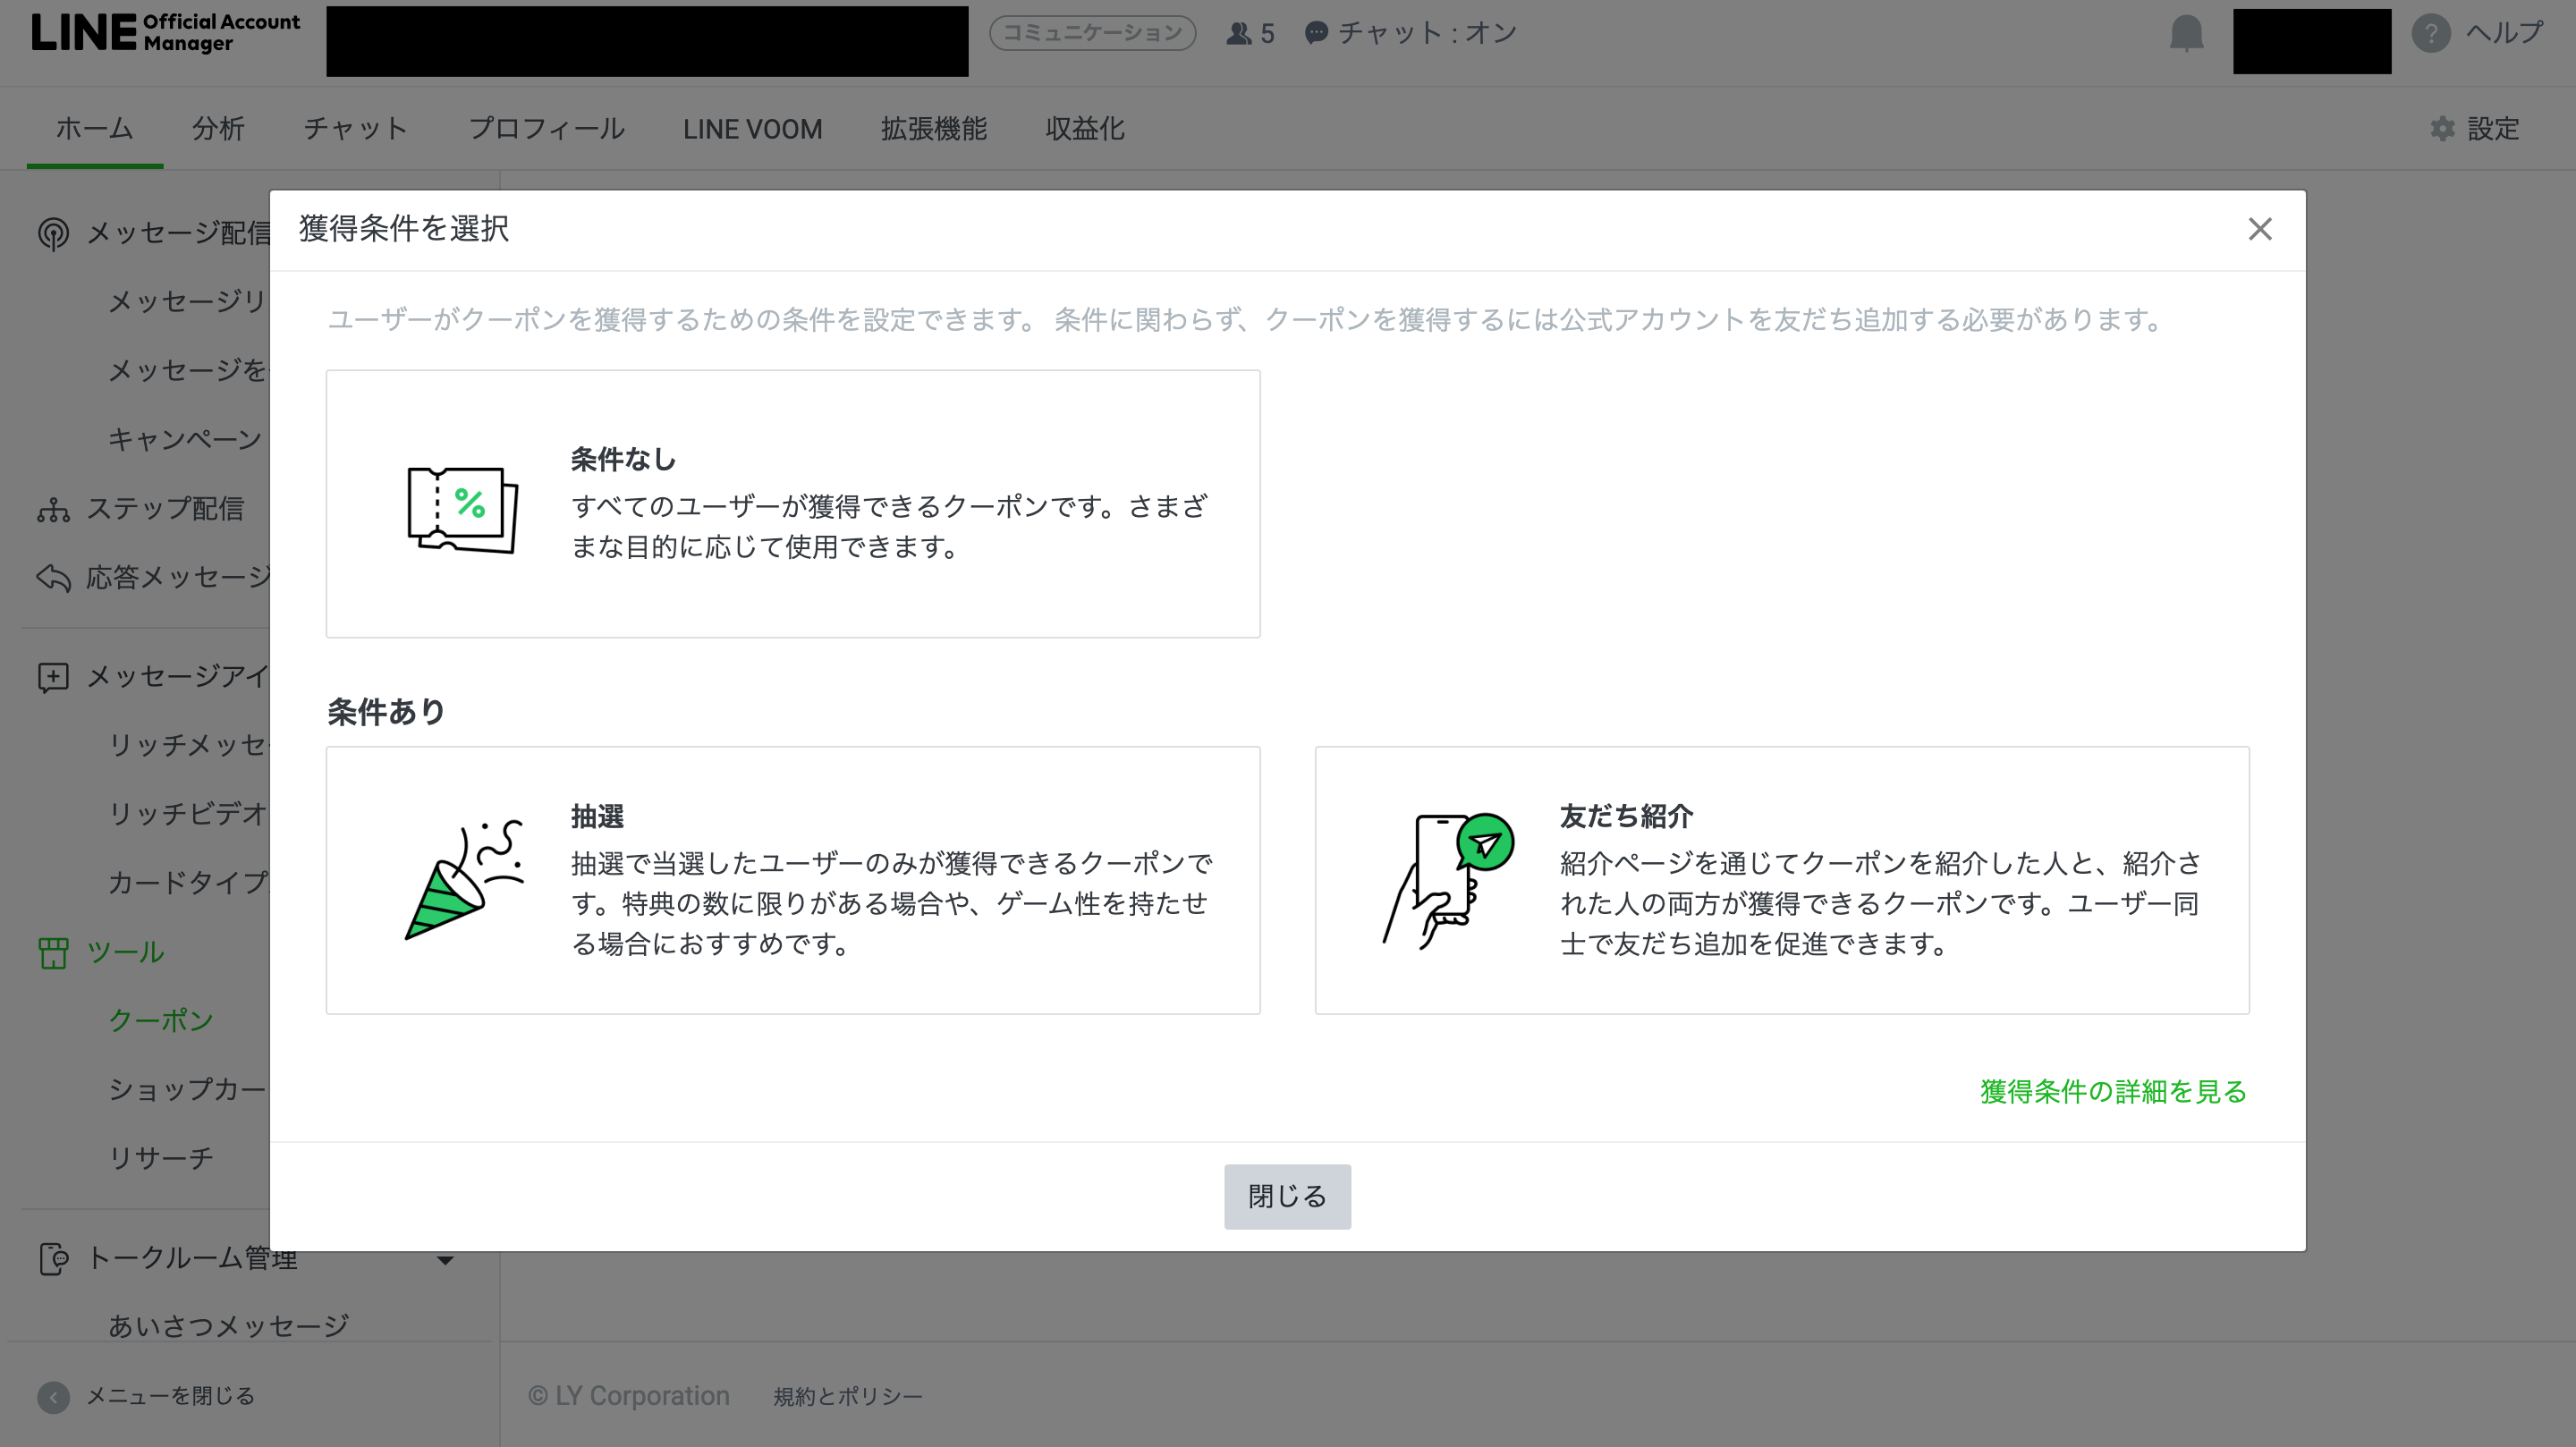Close the dialog with the X button
Screen dimensions: 2576x1447
[x=2259, y=230]
